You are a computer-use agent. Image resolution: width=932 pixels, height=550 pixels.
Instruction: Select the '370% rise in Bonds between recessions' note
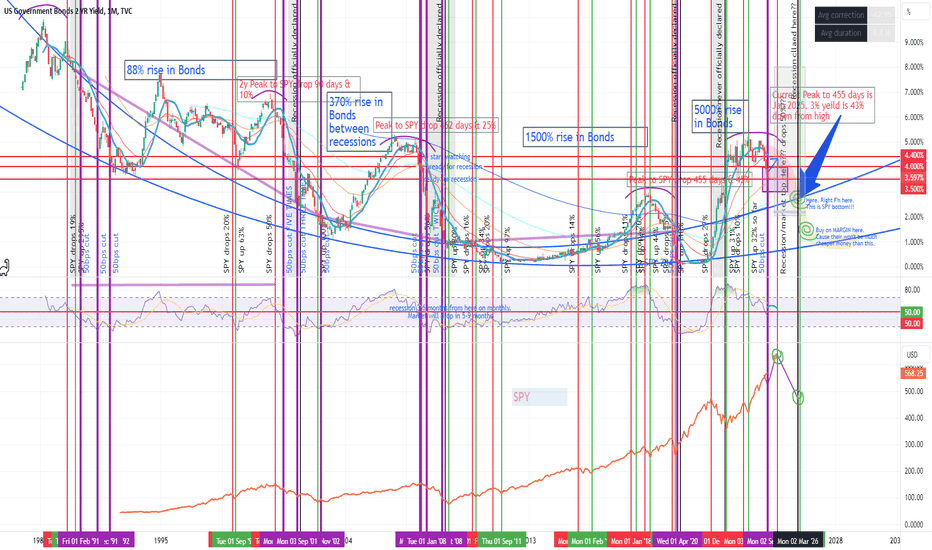(x=359, y=121)
